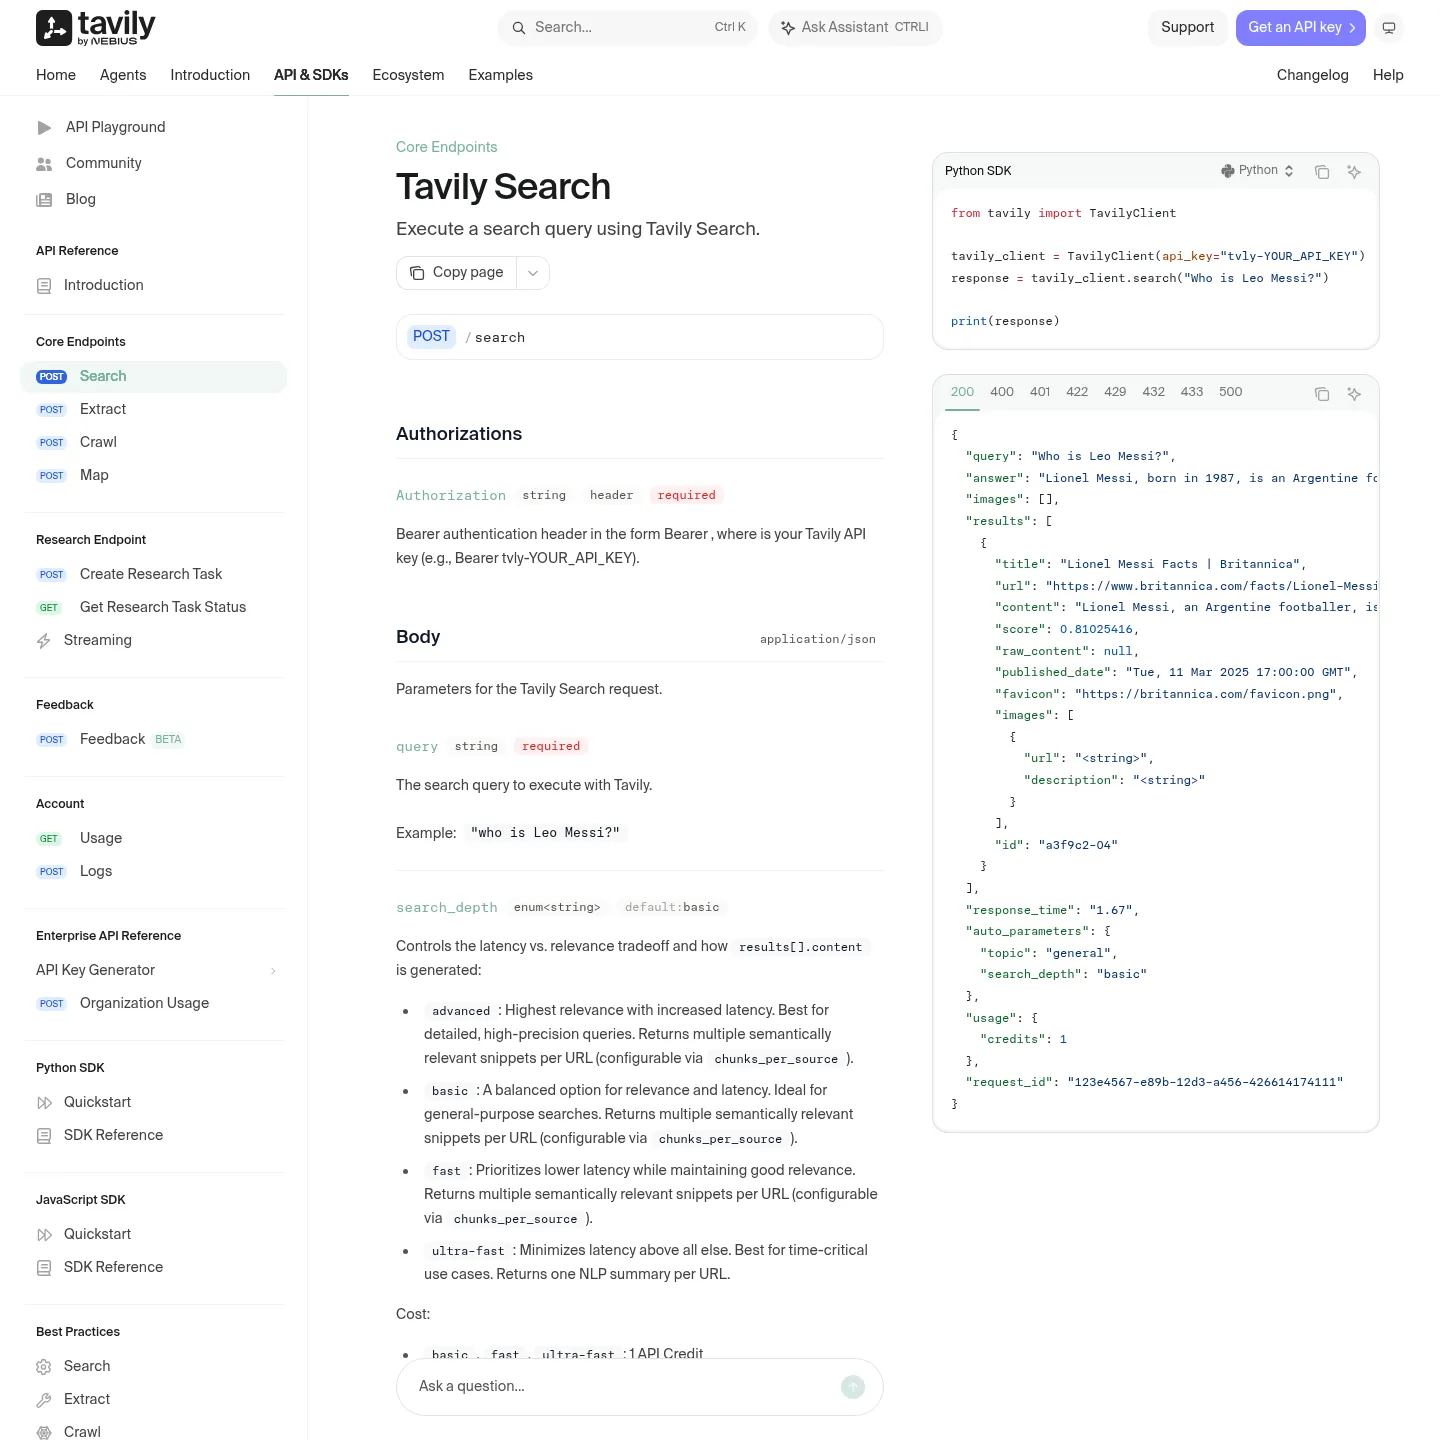1440x1440 pixels.
Task: Submit question with the send arrow button
Action: (x=853, y=1387)
